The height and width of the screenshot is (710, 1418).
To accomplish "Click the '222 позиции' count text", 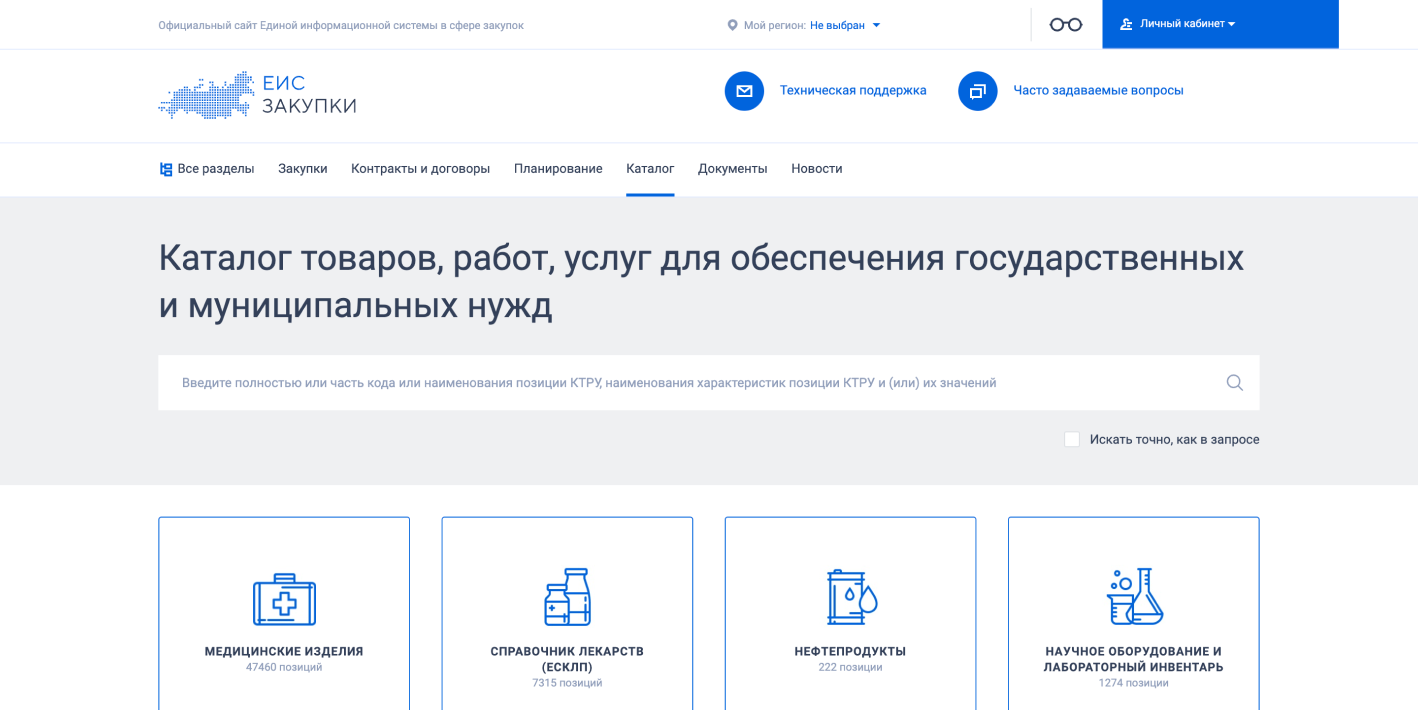I will coord(850,668).
